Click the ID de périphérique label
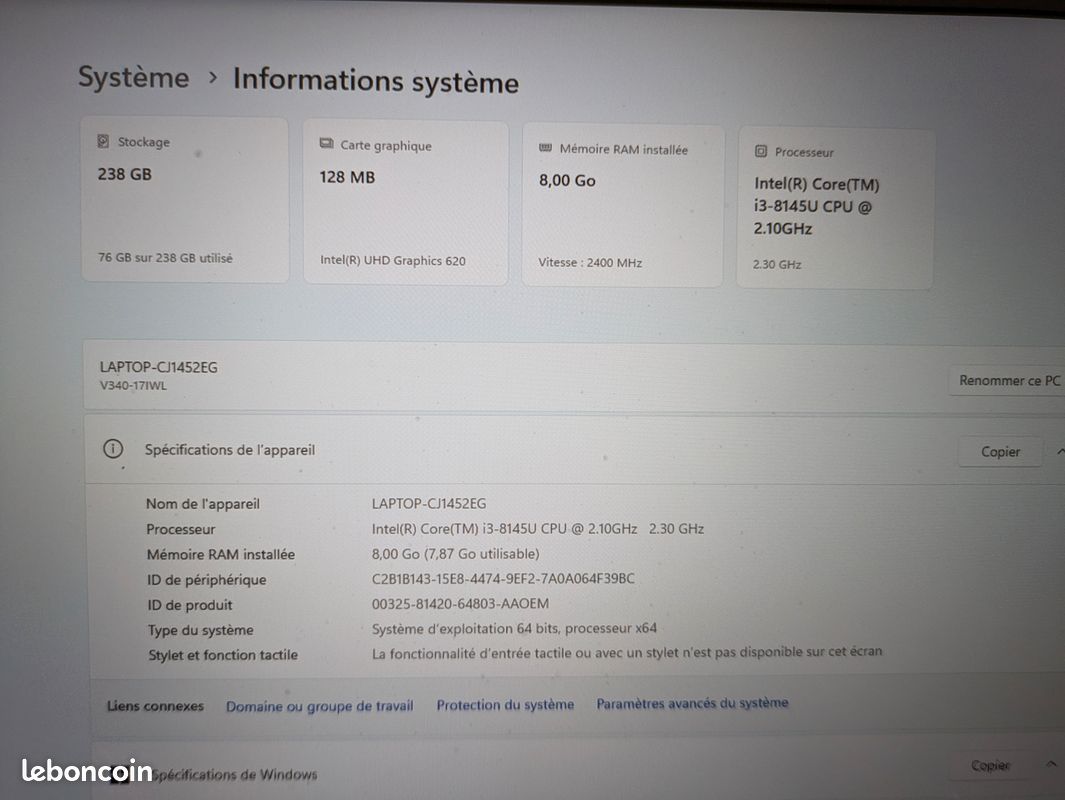1065x800 pixels. coord(206,580)
